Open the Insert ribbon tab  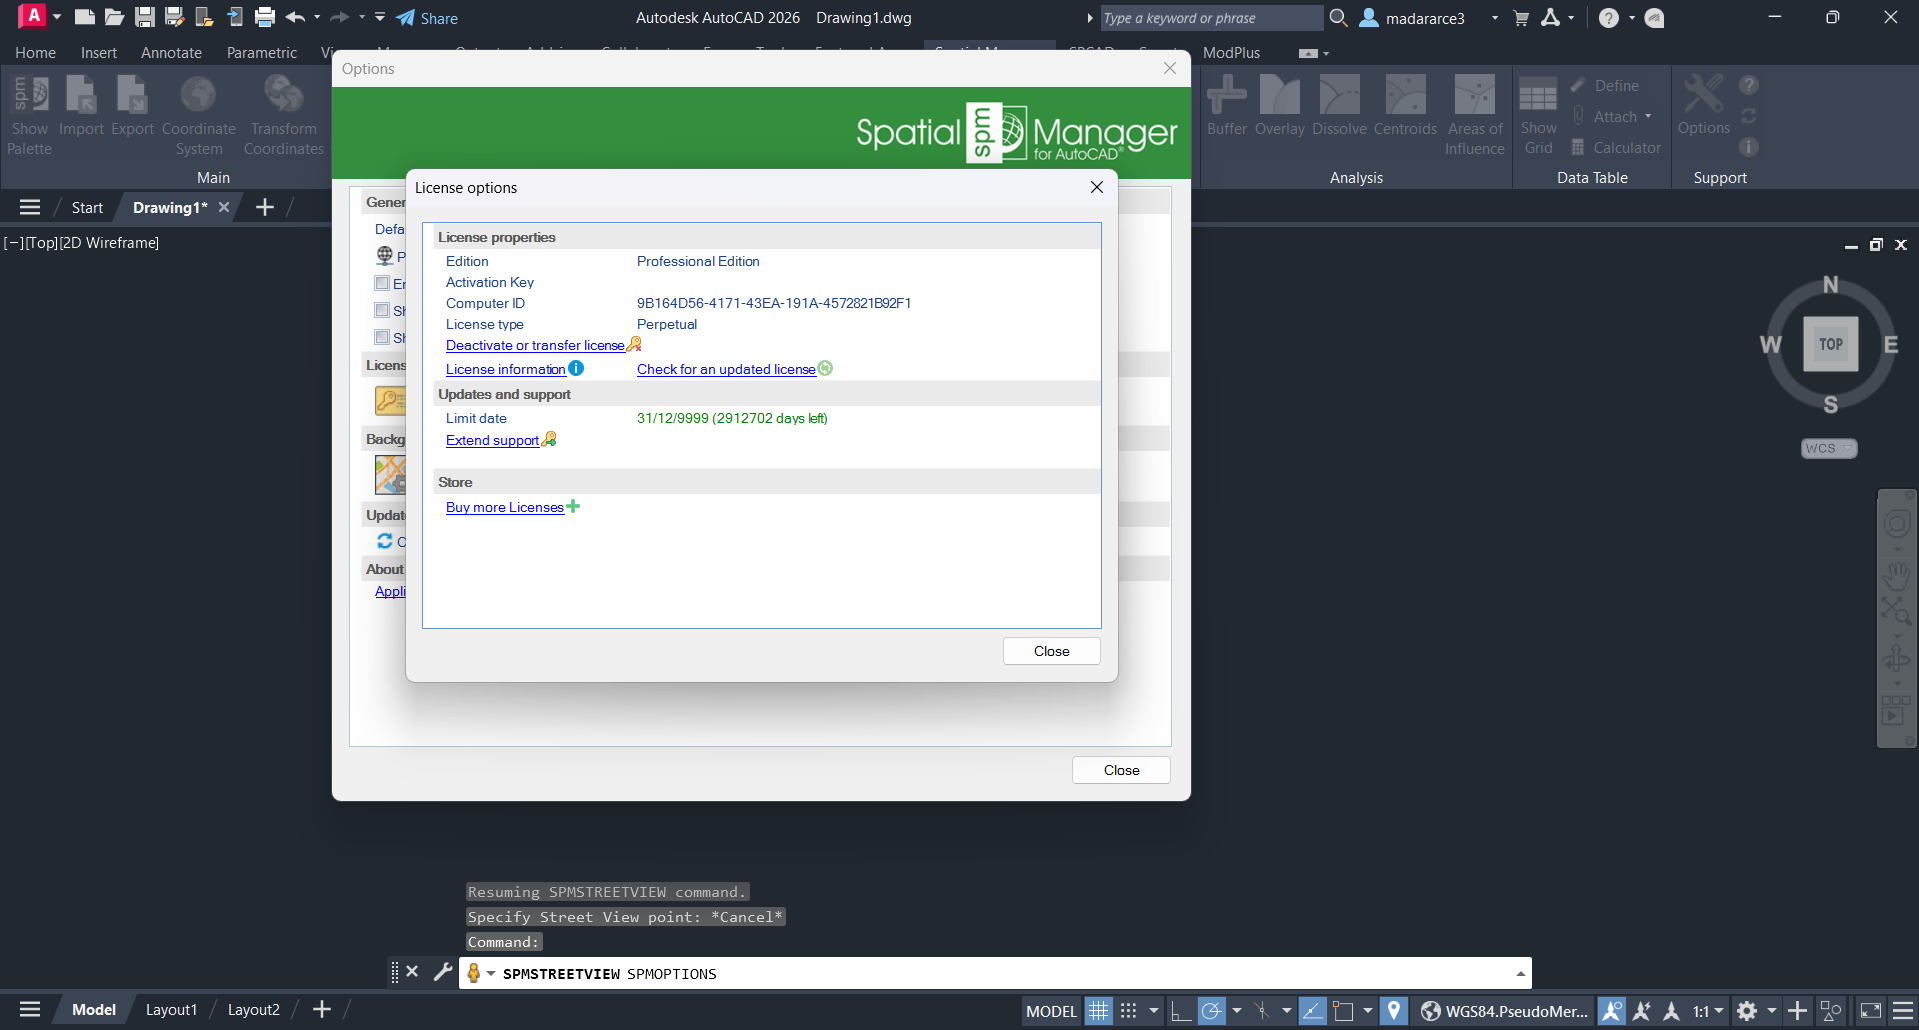pos(99,52)
